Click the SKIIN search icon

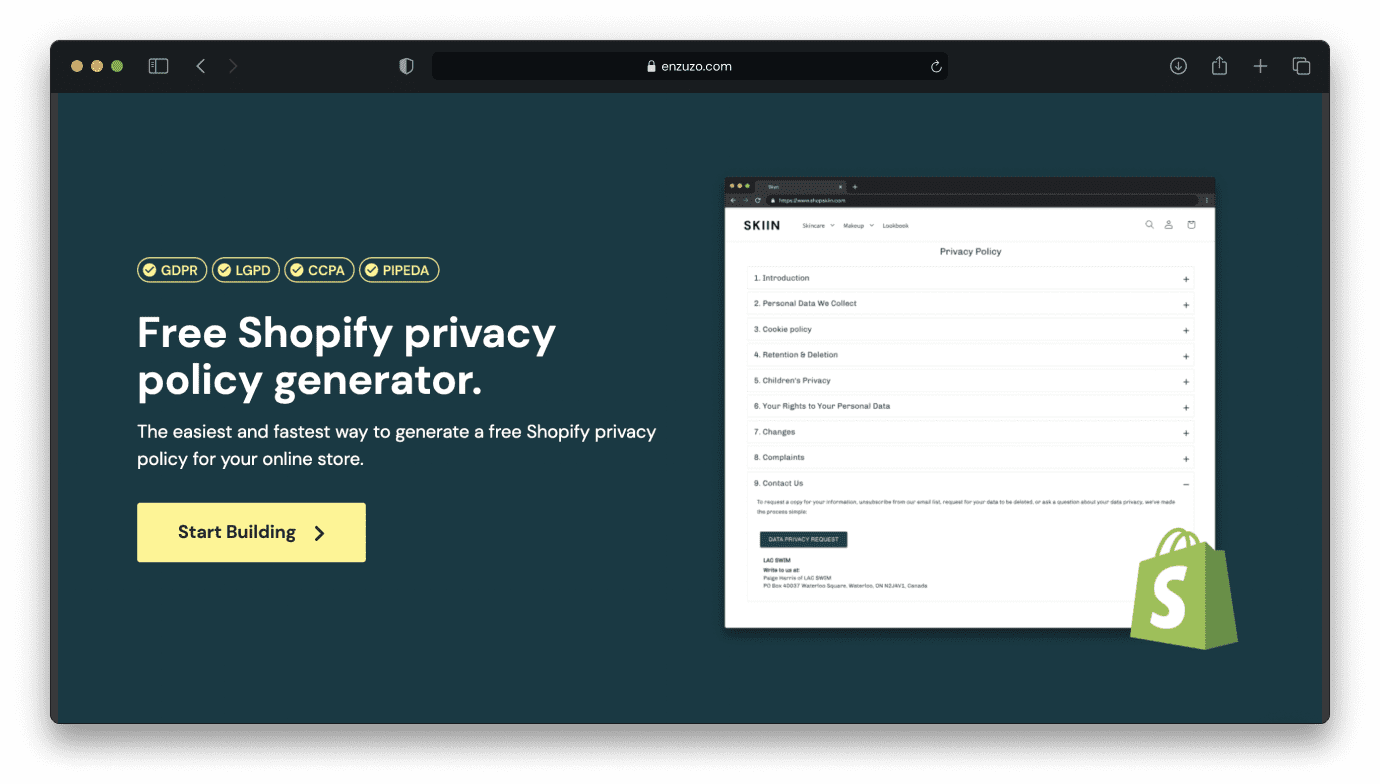[x=1149, y=225]
